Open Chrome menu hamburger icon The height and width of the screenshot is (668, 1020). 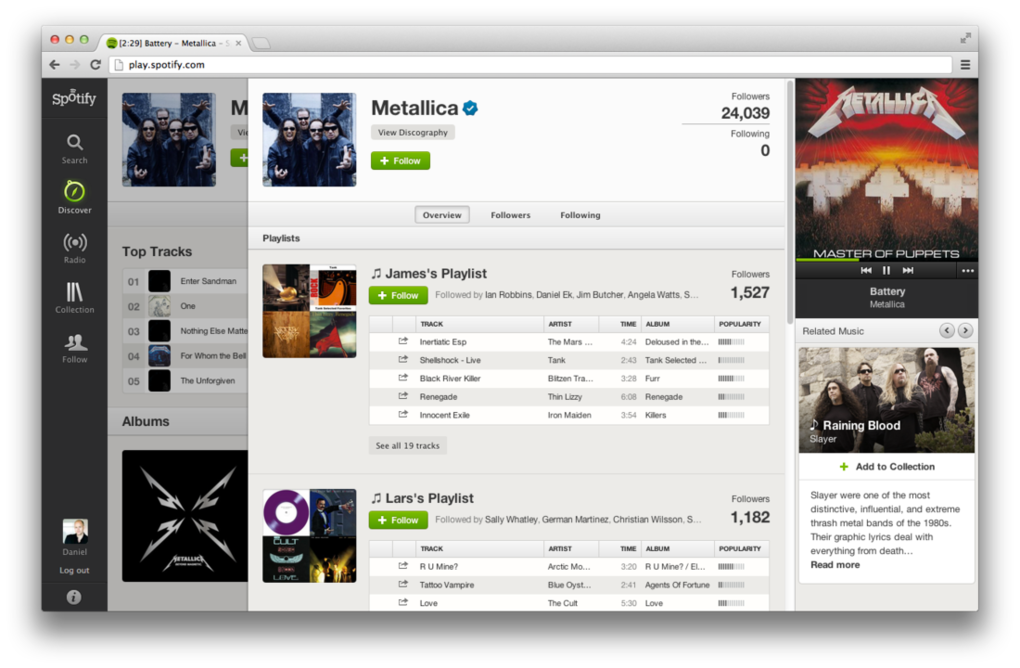pyautogui.click(x=965, y=64)
